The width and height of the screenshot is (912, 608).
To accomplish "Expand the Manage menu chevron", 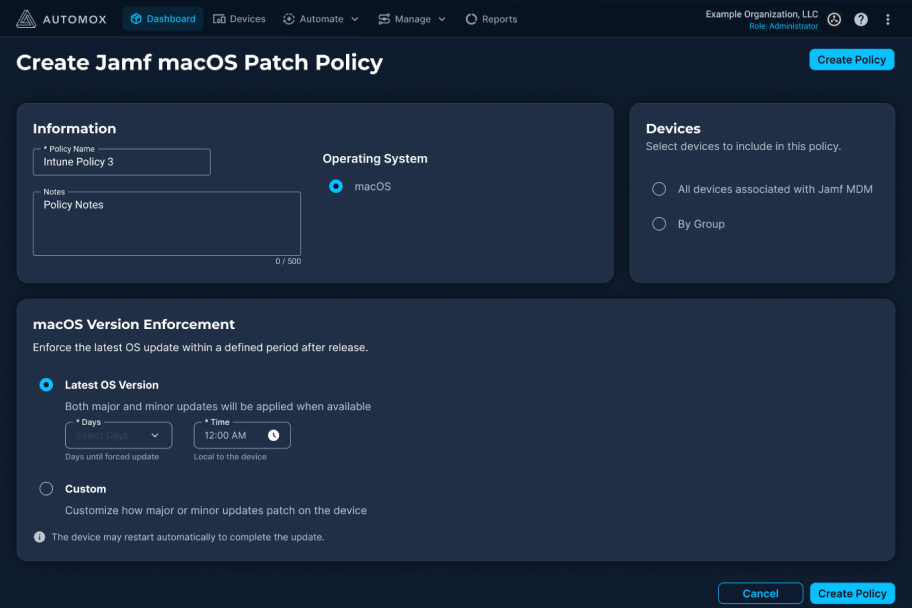I will coord(442,19).
